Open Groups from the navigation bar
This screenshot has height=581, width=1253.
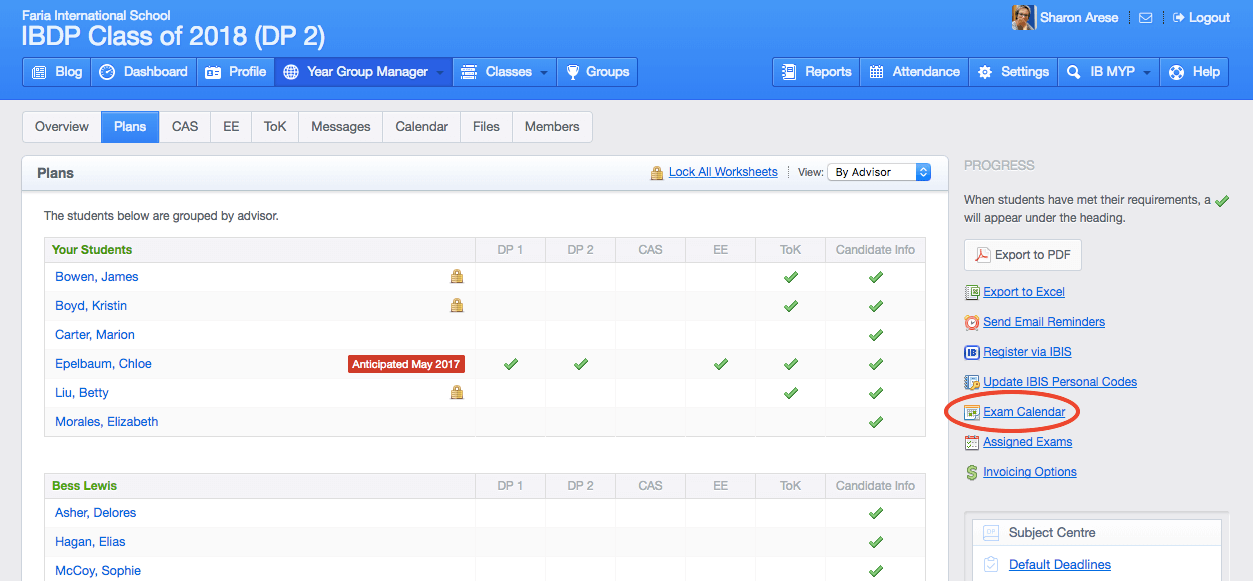click(597, 72)
